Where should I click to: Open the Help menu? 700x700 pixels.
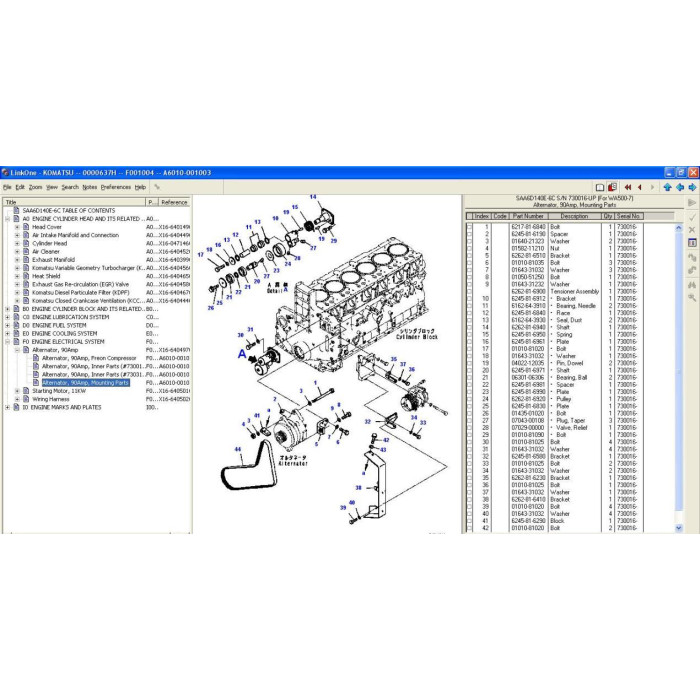point(140,187)
